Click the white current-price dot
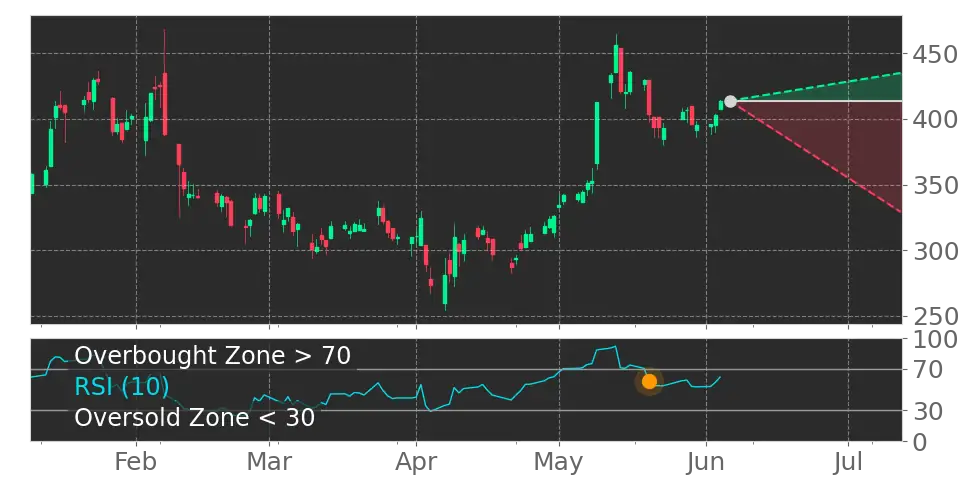This screenshot has width=972, height=486. tap(730, 101)
